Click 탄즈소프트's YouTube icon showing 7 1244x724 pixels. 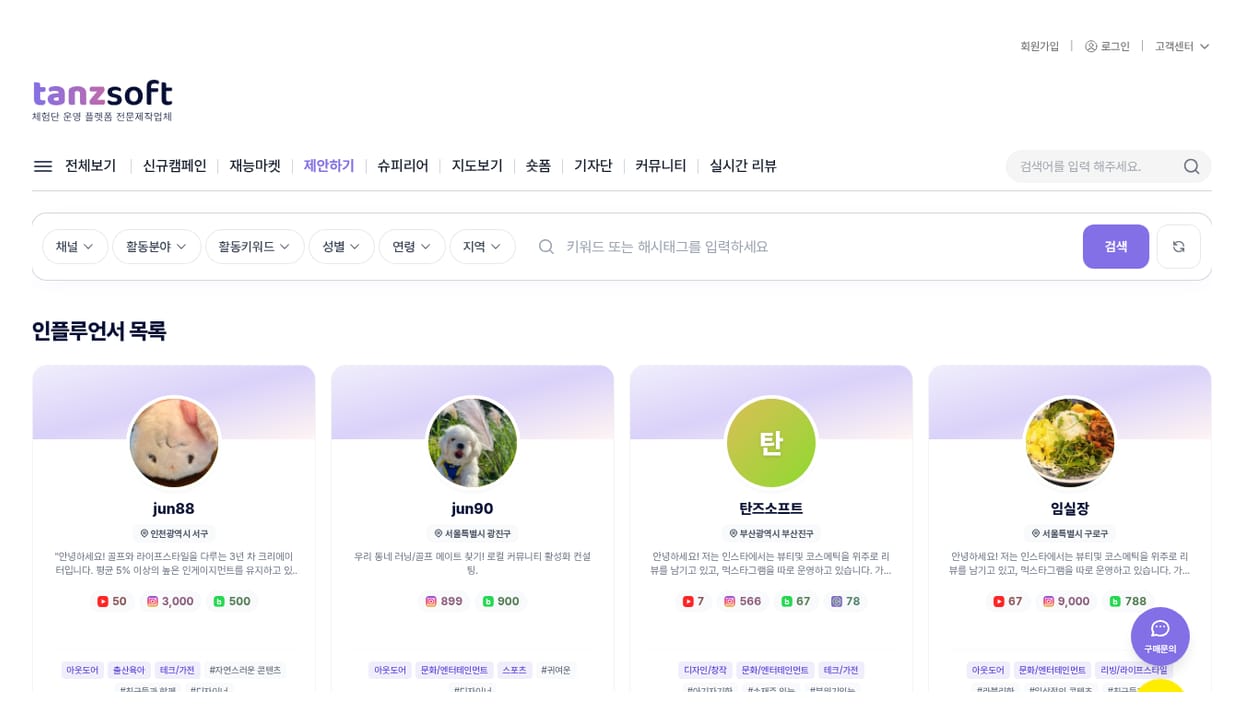tap(688, 601)
